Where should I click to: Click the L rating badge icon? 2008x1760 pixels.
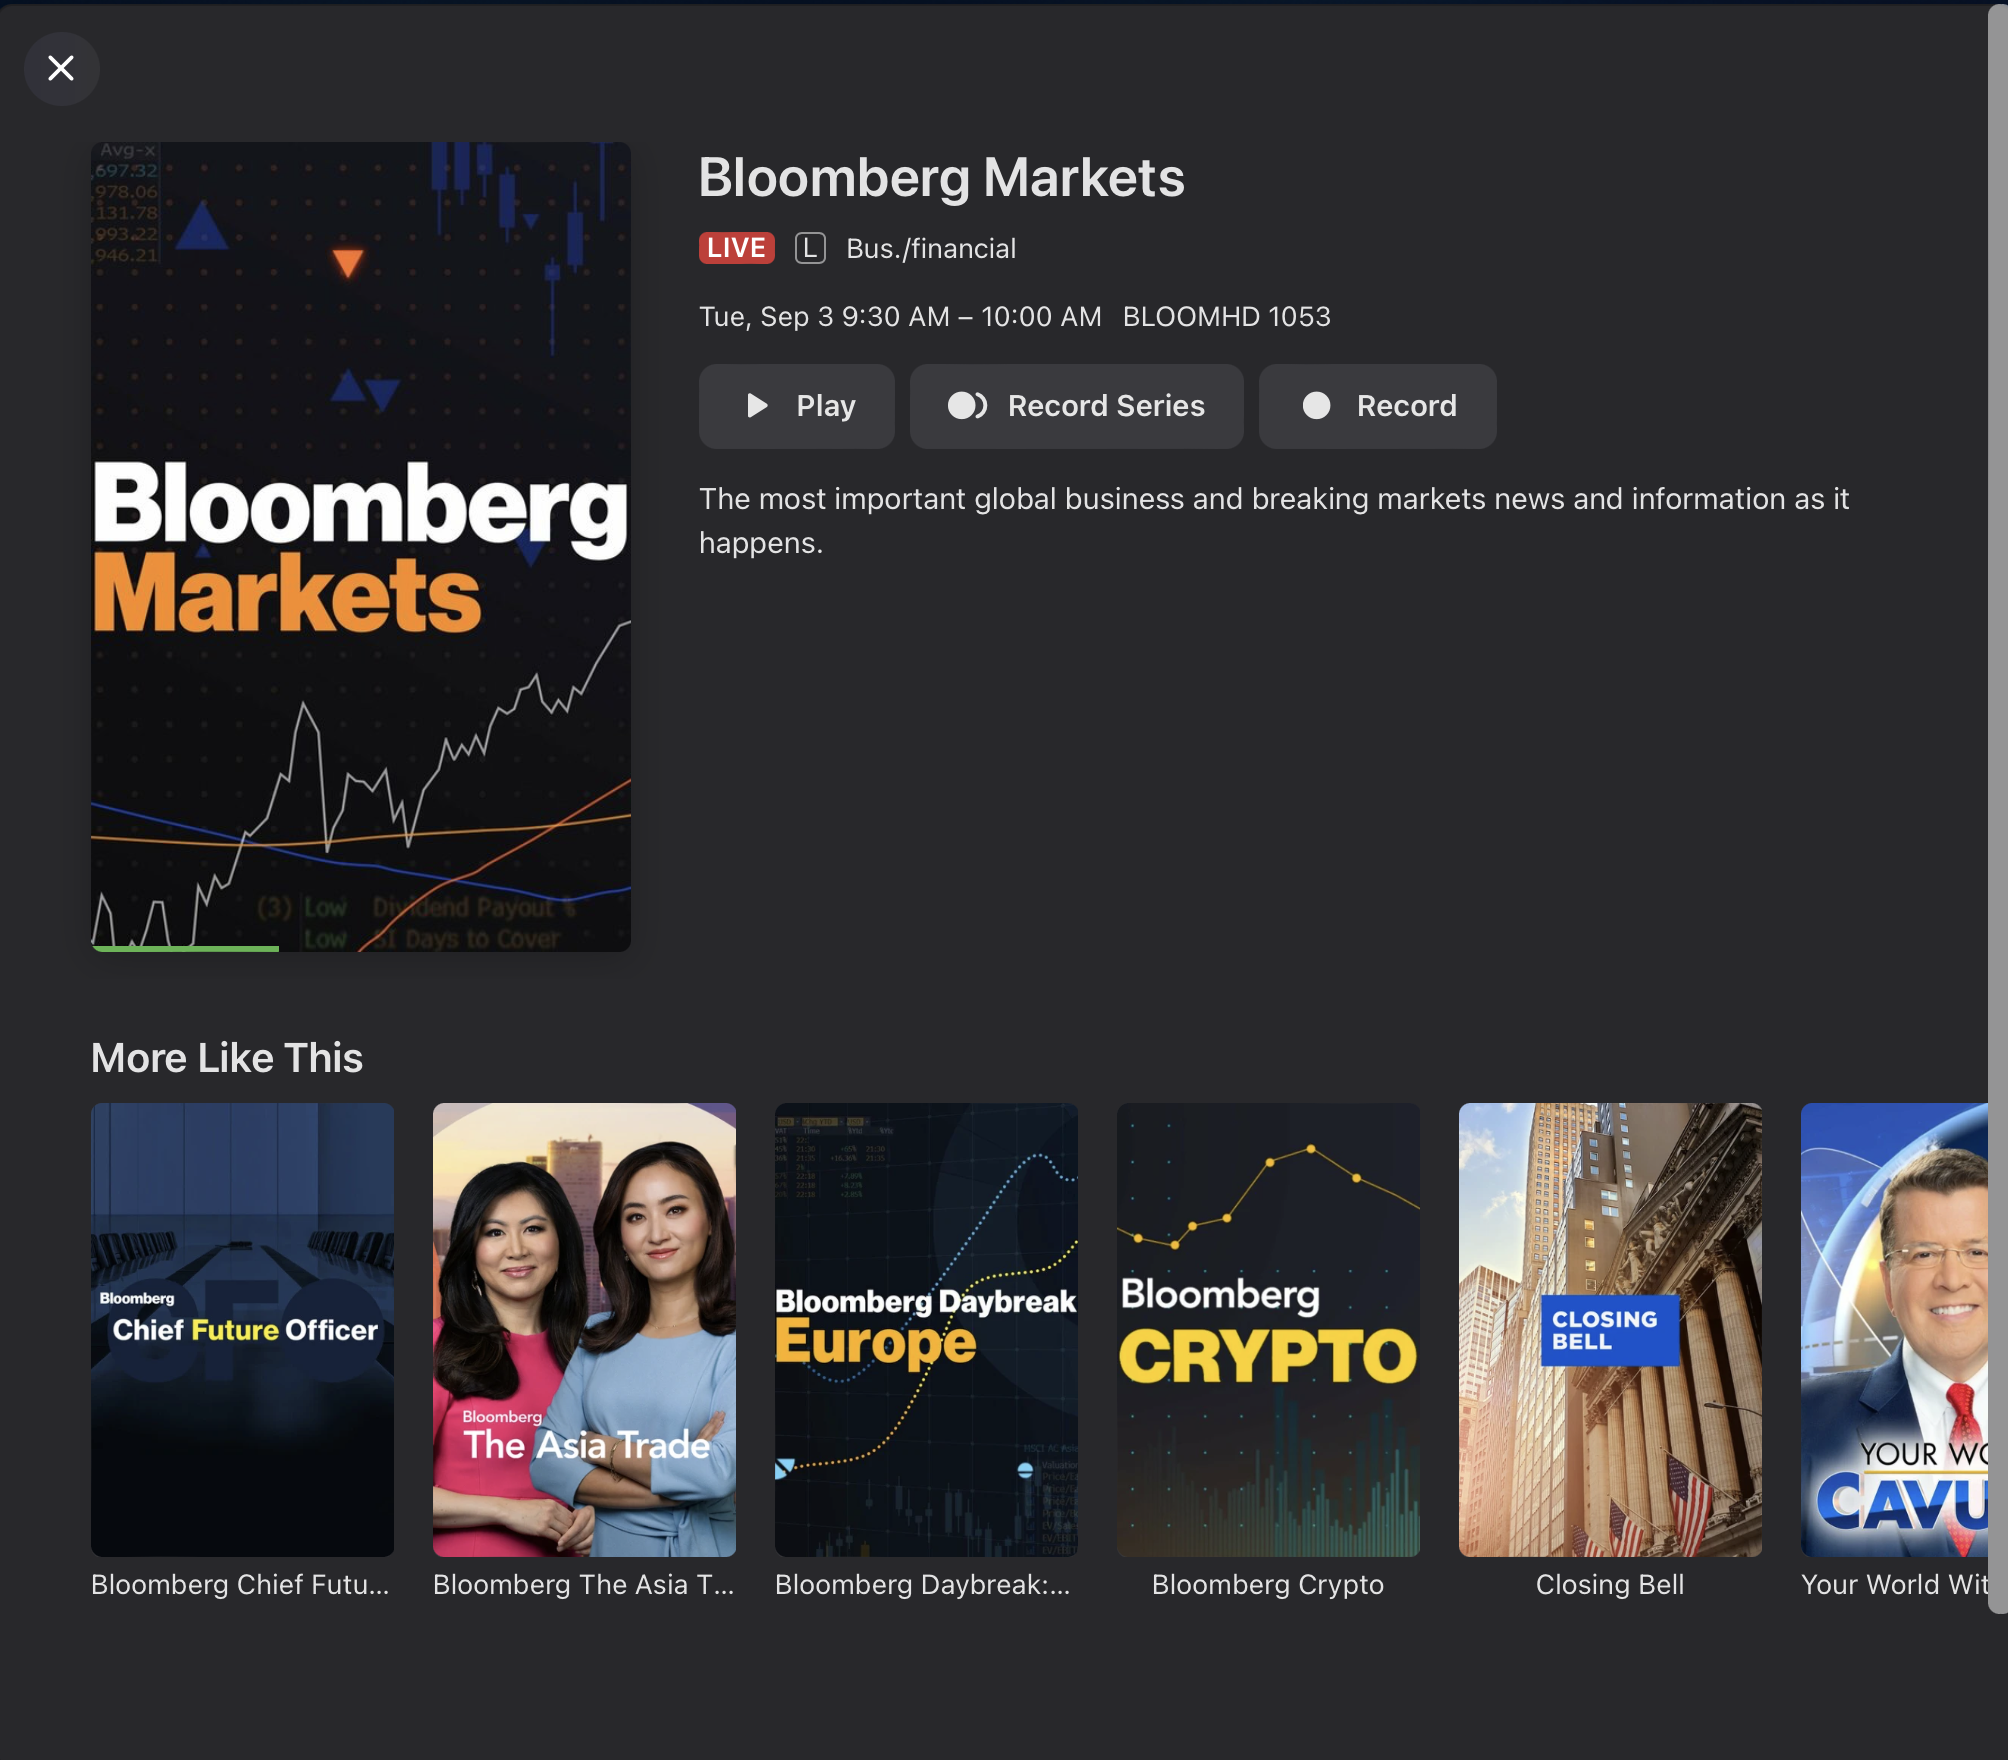(810, 248)
